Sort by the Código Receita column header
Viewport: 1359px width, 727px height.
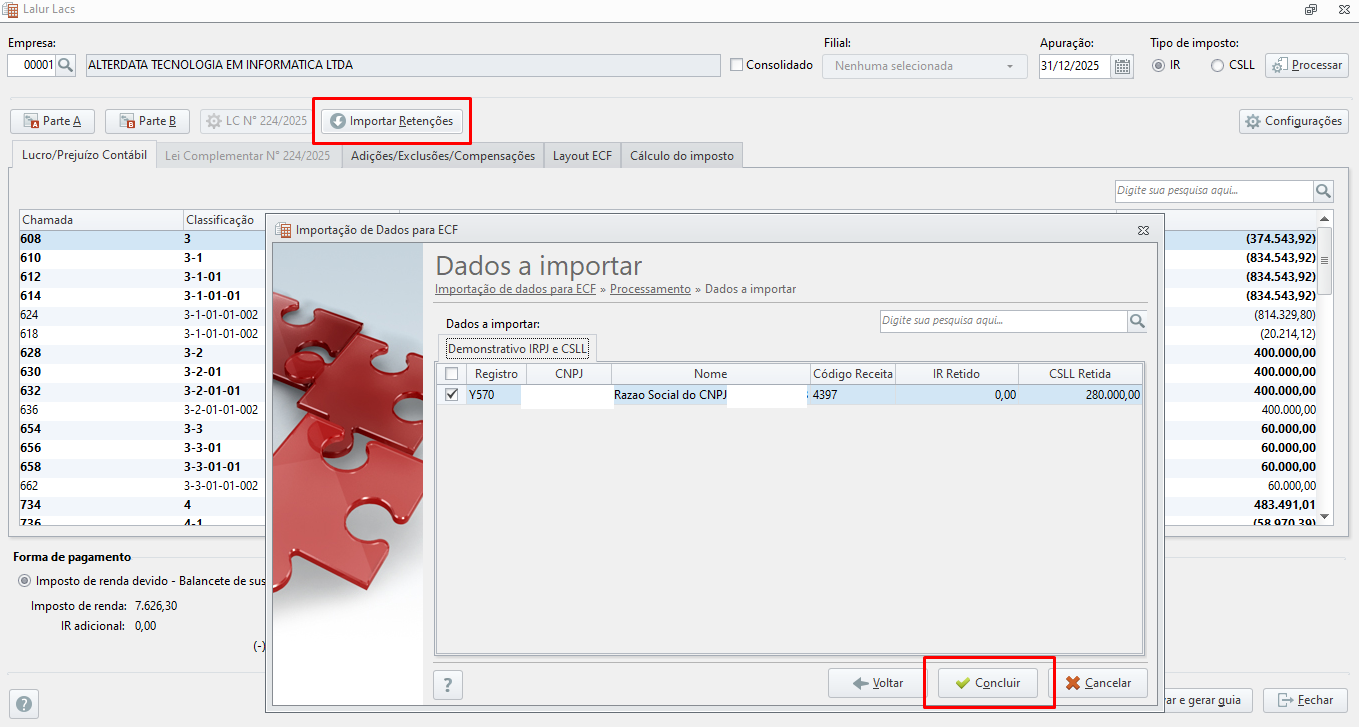(852, 373)
